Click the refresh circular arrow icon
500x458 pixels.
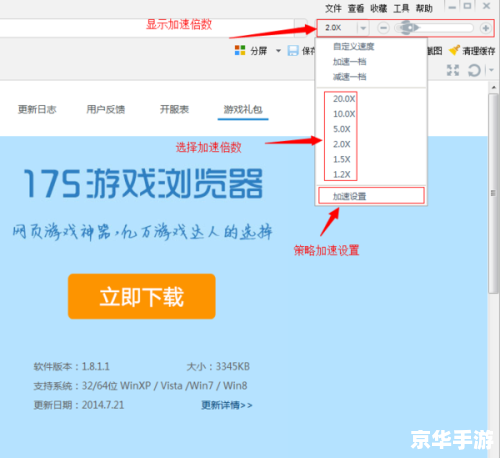point(474,71)
